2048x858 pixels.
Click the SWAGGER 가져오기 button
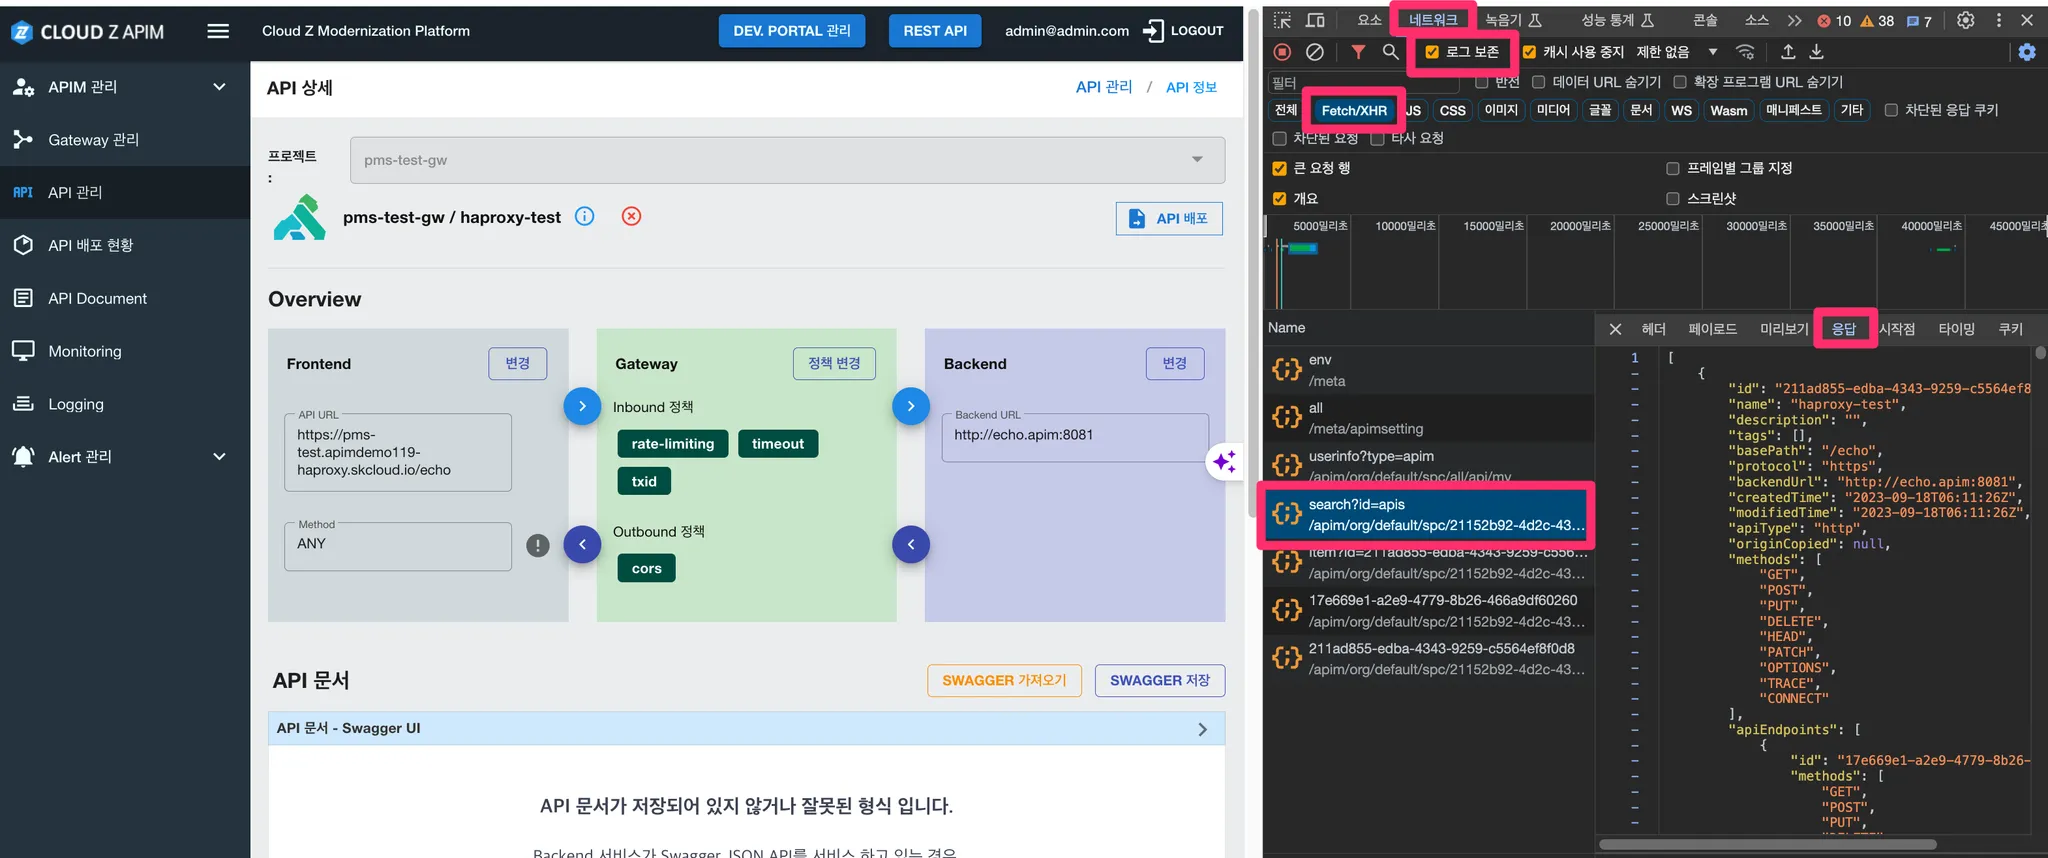click(x=1004, y=680)
